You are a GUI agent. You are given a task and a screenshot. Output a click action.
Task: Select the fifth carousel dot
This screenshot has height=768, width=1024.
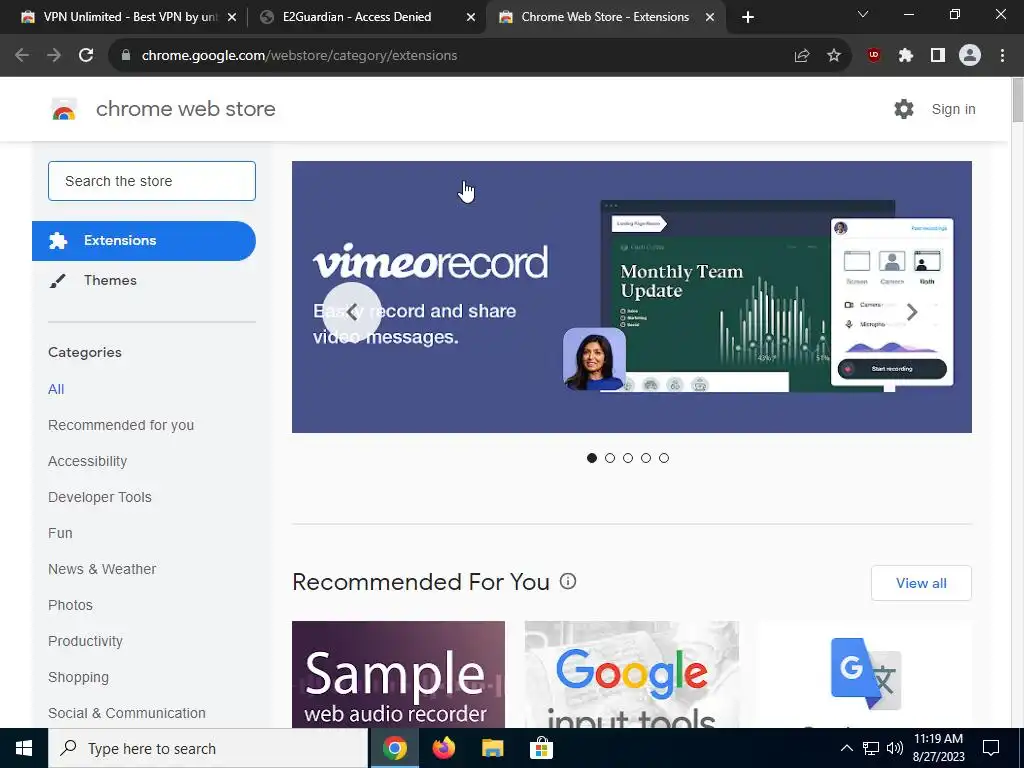point(664,458)
